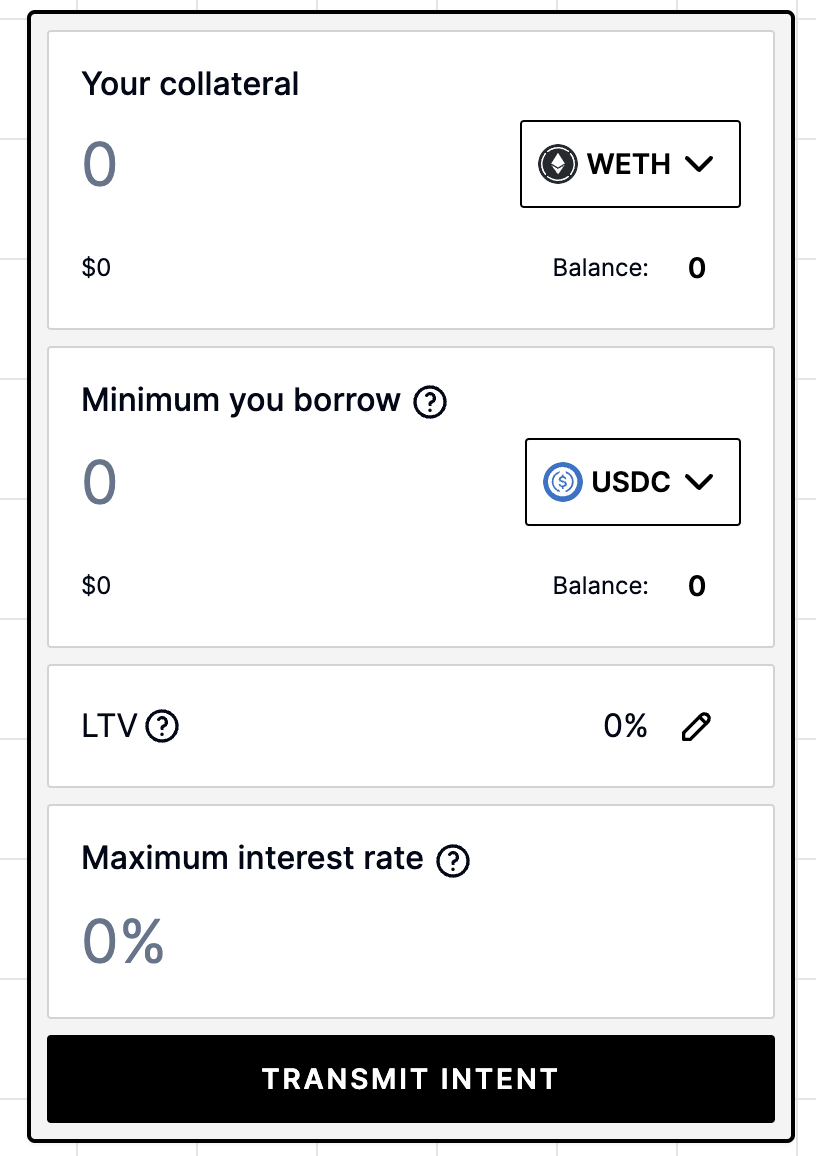This screenshot has height=1156, width=816.
Task: Click the $0 value under borrow amount
Action: click(96, 585)
